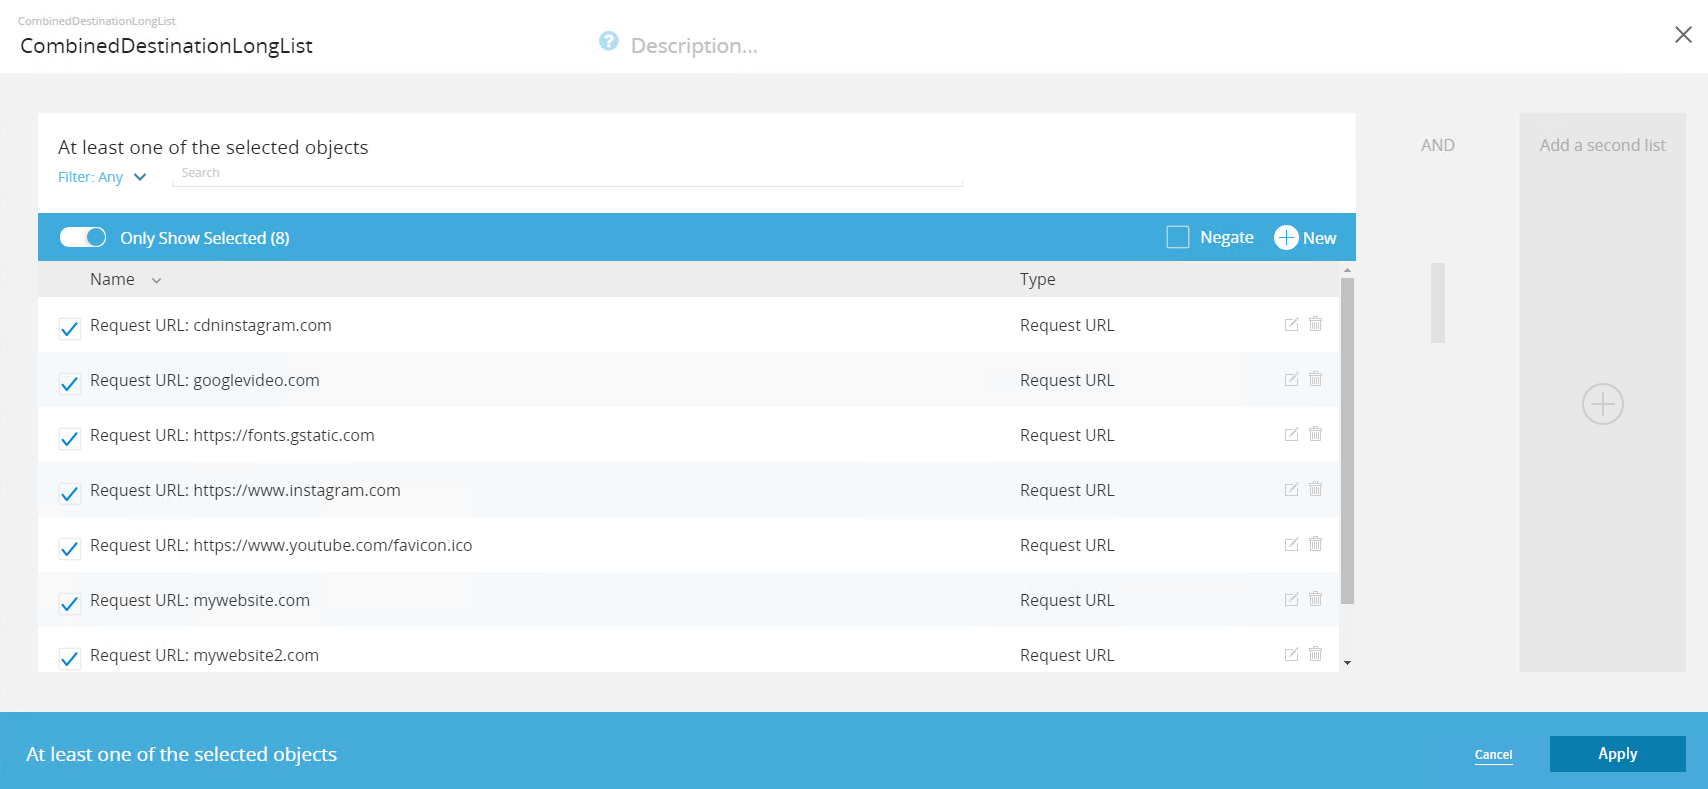Viewport: 1708px width, 789px height.
Task: Click the list scrollbar down arrow
Action: click(x=1347, y=663)
